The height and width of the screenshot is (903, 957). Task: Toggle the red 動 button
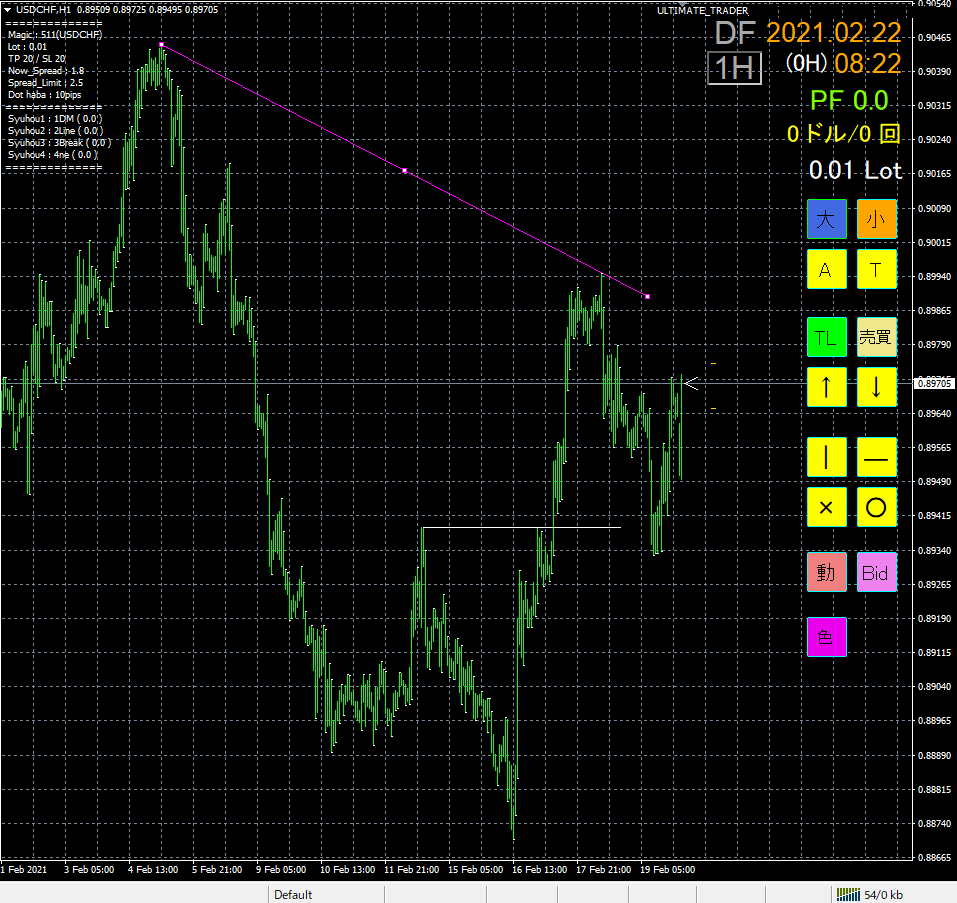pos(826,572)
